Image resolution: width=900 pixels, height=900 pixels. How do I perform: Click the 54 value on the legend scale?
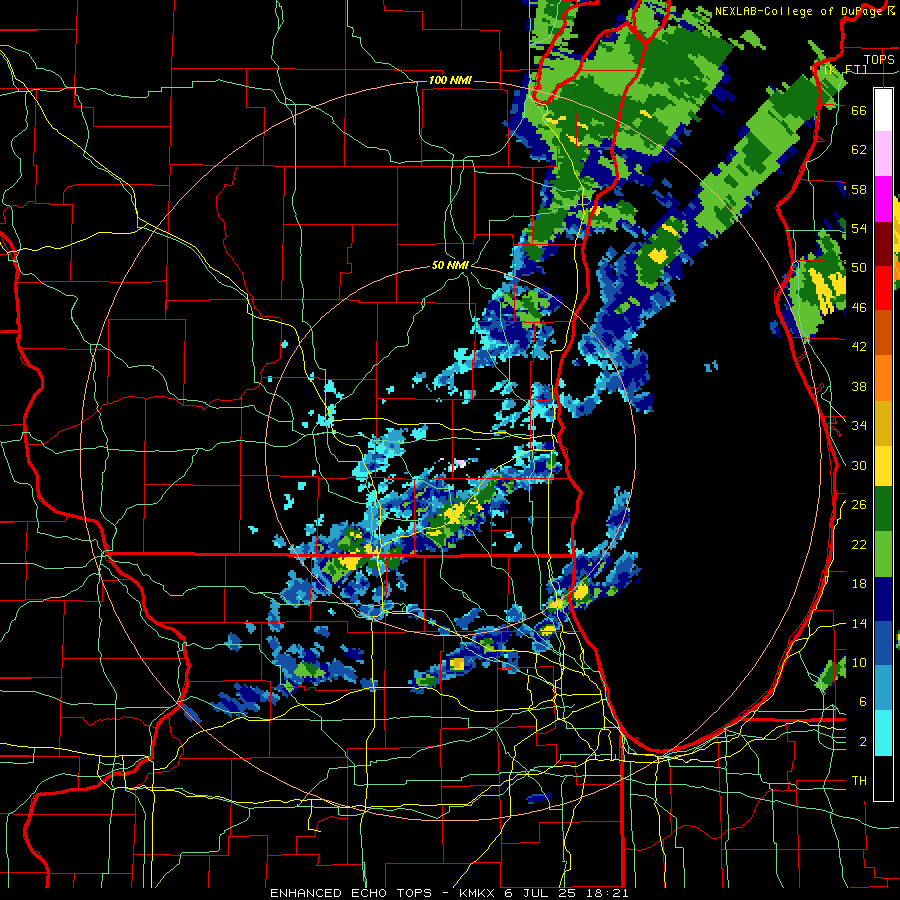859,228
